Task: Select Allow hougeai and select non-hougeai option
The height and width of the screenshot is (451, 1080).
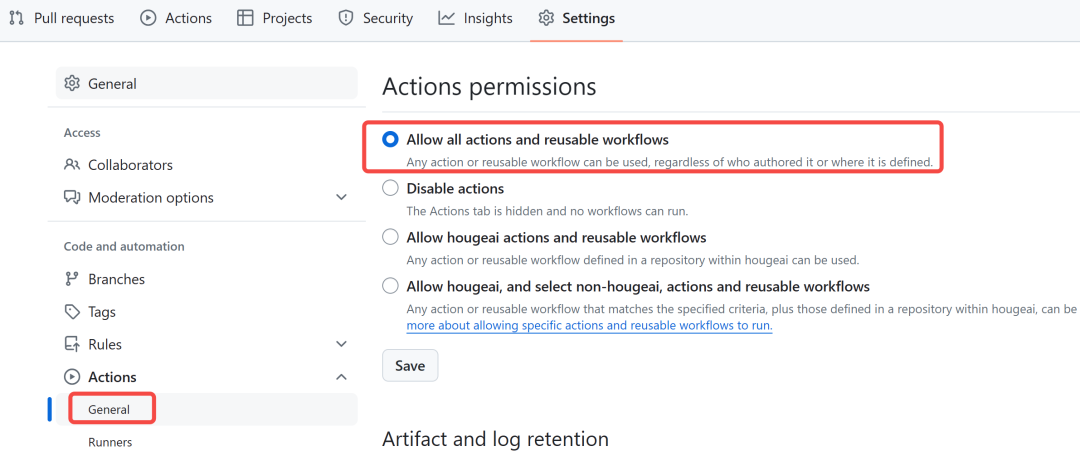Action: click(x=391, y=287)
